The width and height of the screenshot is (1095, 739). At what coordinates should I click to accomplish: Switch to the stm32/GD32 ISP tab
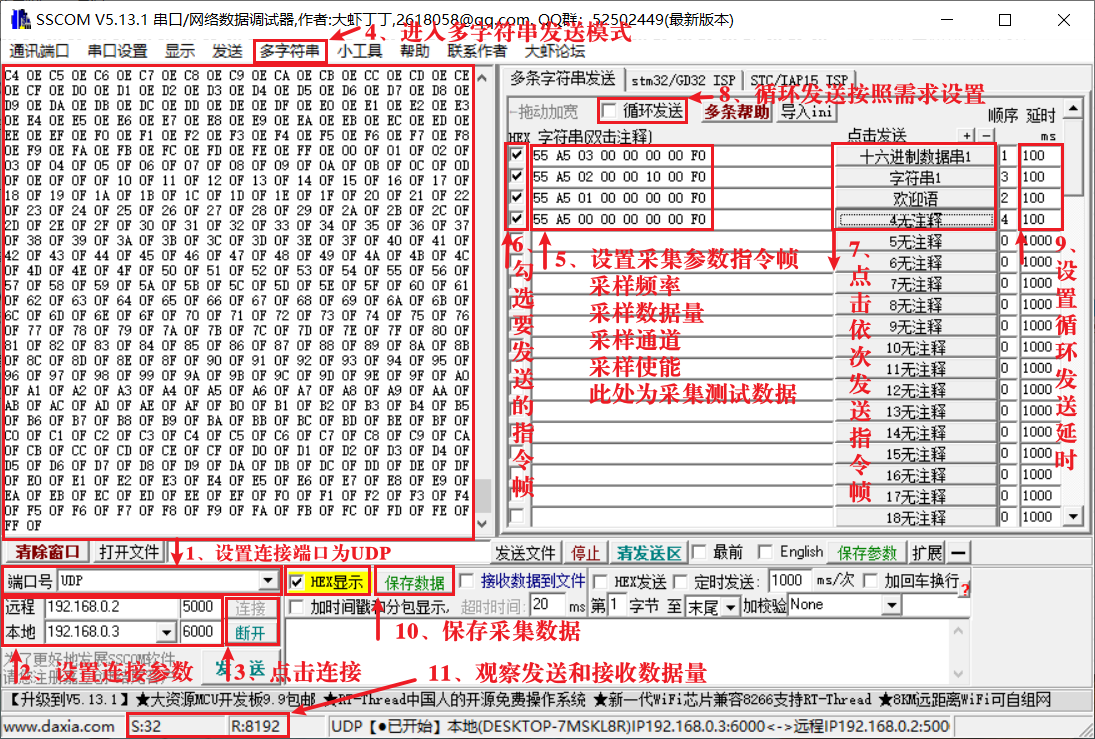[x=683, y=80]
